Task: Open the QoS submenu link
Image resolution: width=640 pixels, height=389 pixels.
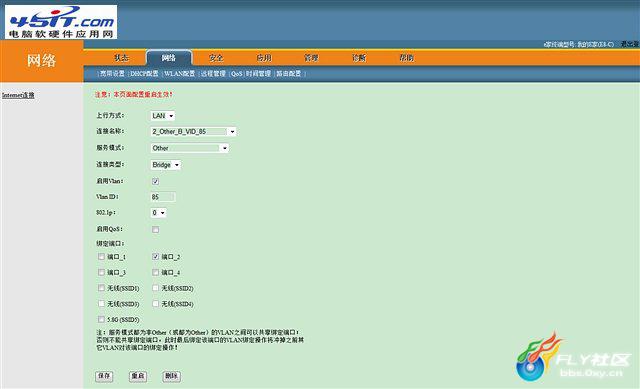Action: point(236,73)
